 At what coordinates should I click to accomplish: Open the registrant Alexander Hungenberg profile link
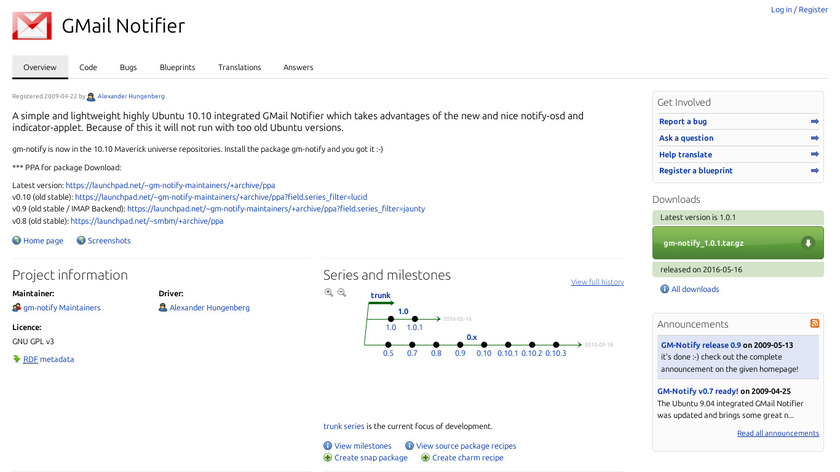[x=131, y=96]
